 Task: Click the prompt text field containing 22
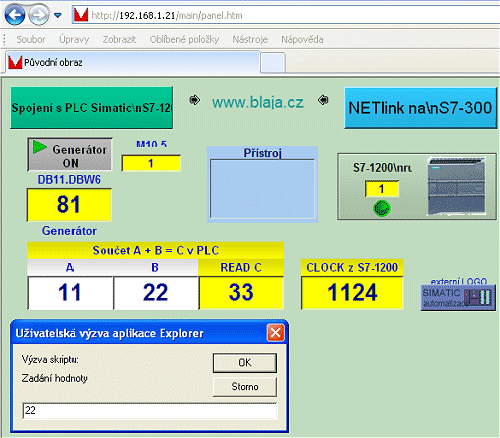[150, 410]
